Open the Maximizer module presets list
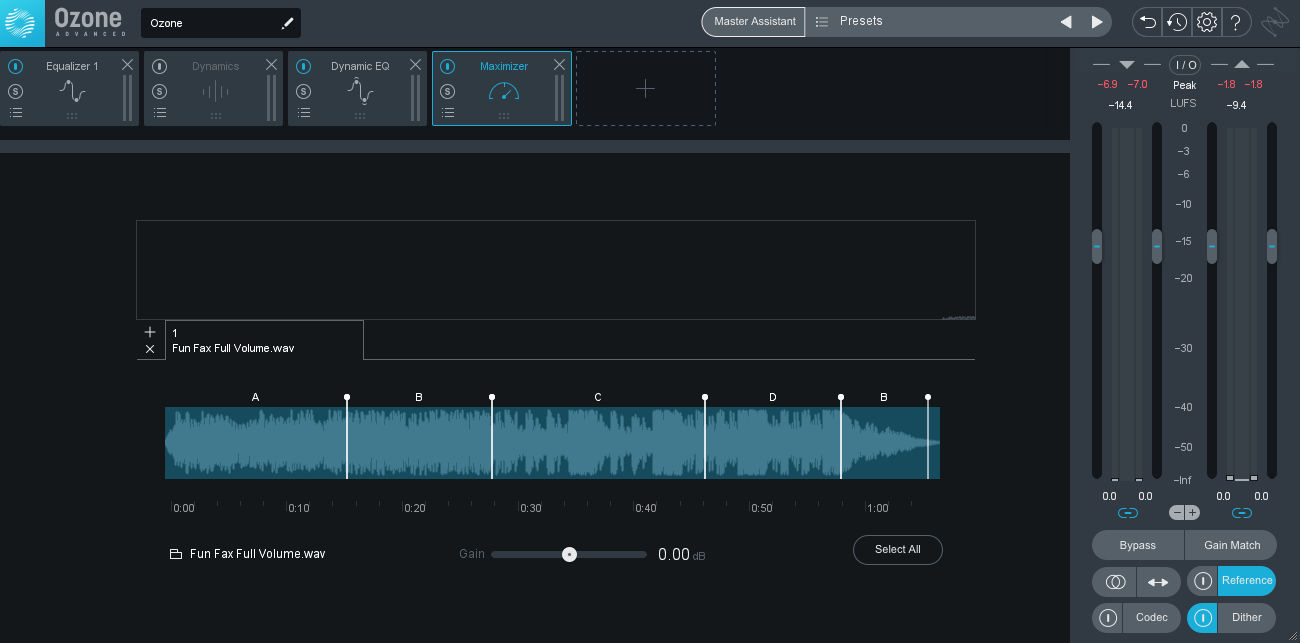Image resolution: width=1302 pixels, height=643 pixels. click(x=448, y=113)
